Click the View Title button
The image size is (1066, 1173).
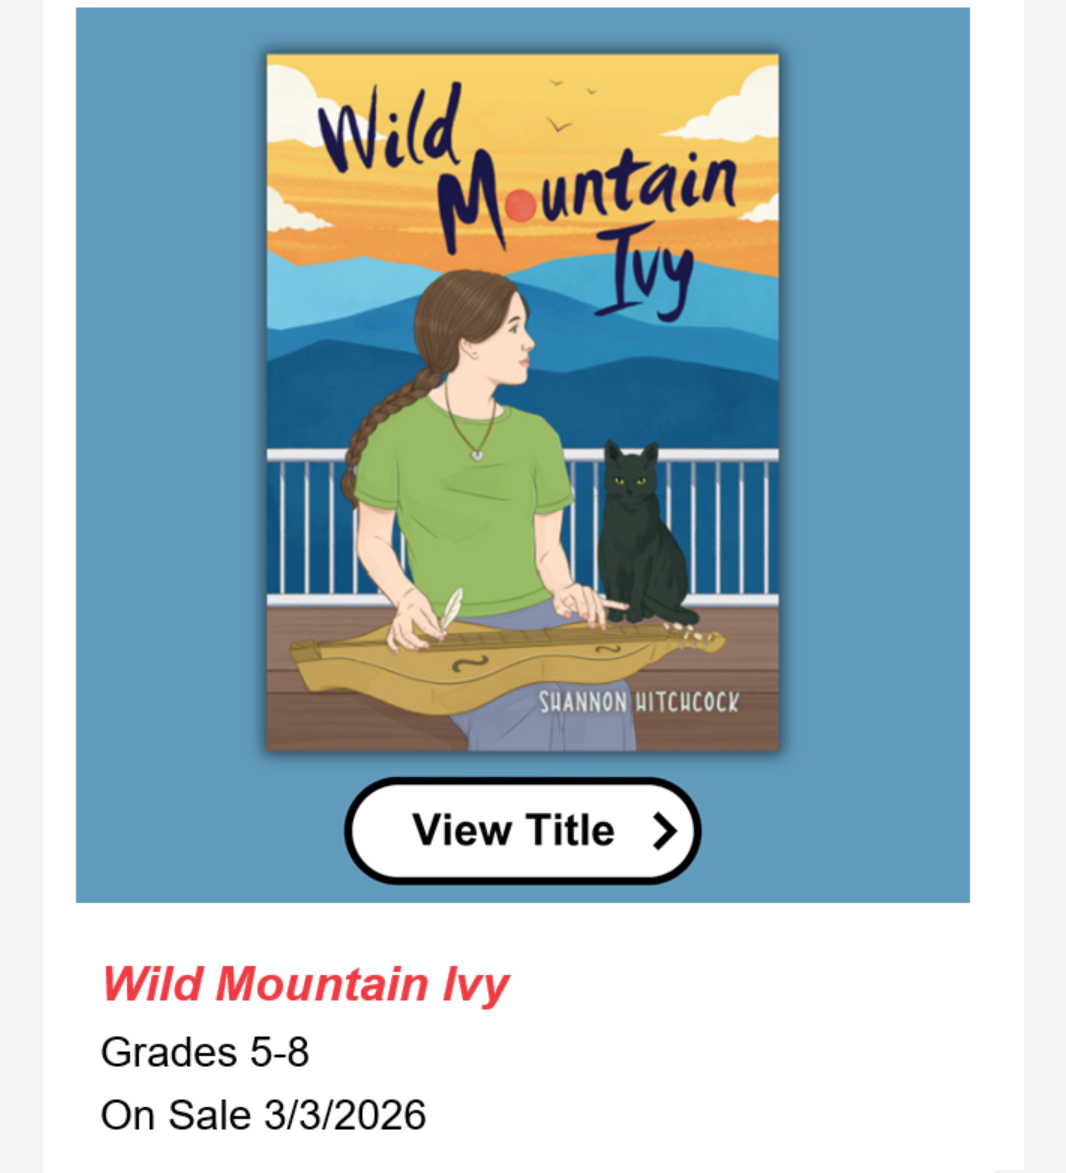(521, 830)
